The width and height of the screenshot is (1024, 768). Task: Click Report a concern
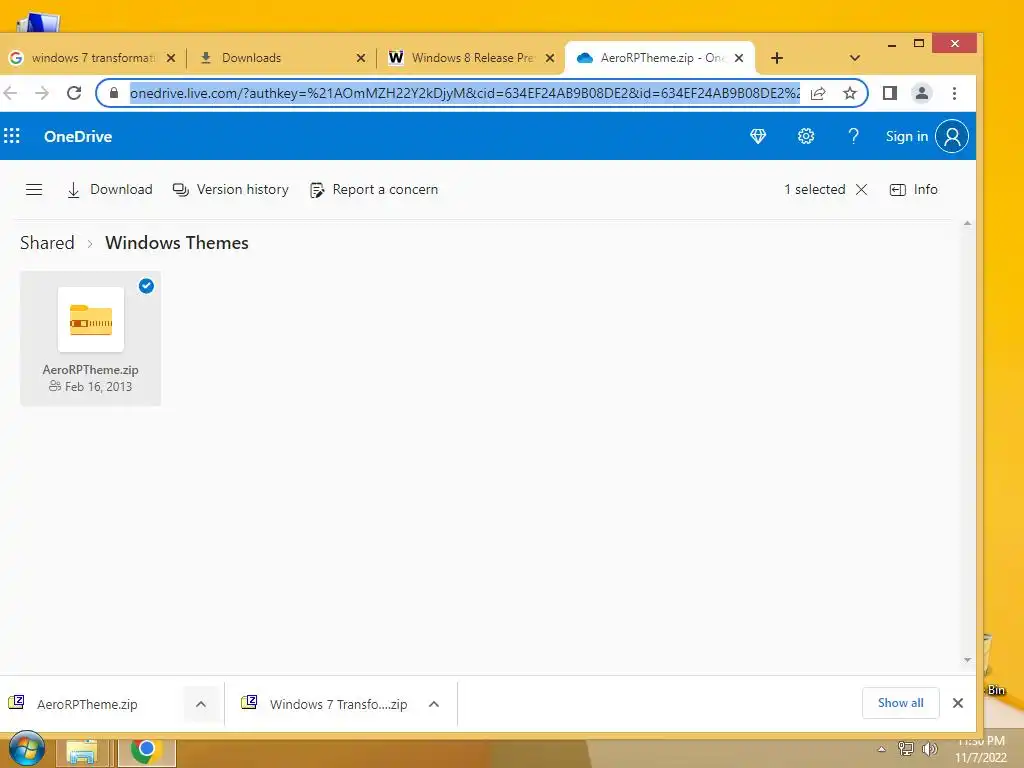pyautogui.click(x=374, y=189)
